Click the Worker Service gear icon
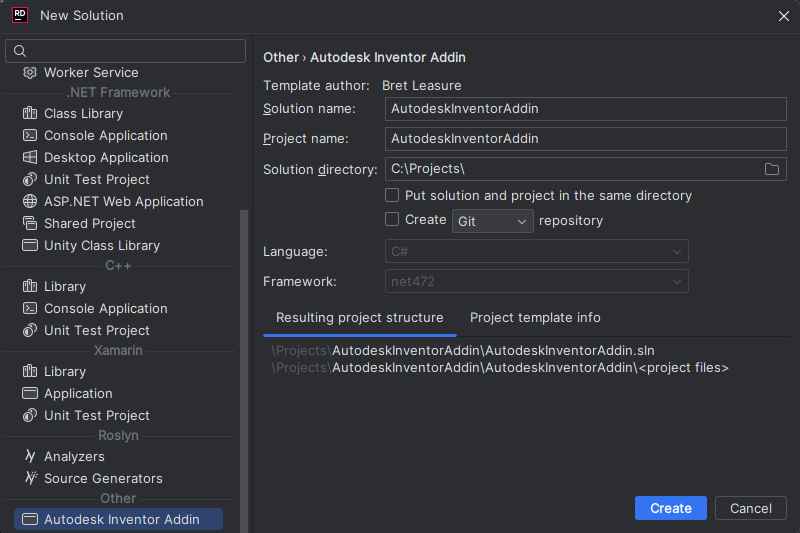This screenshot has width=800, height=533. 30,72
